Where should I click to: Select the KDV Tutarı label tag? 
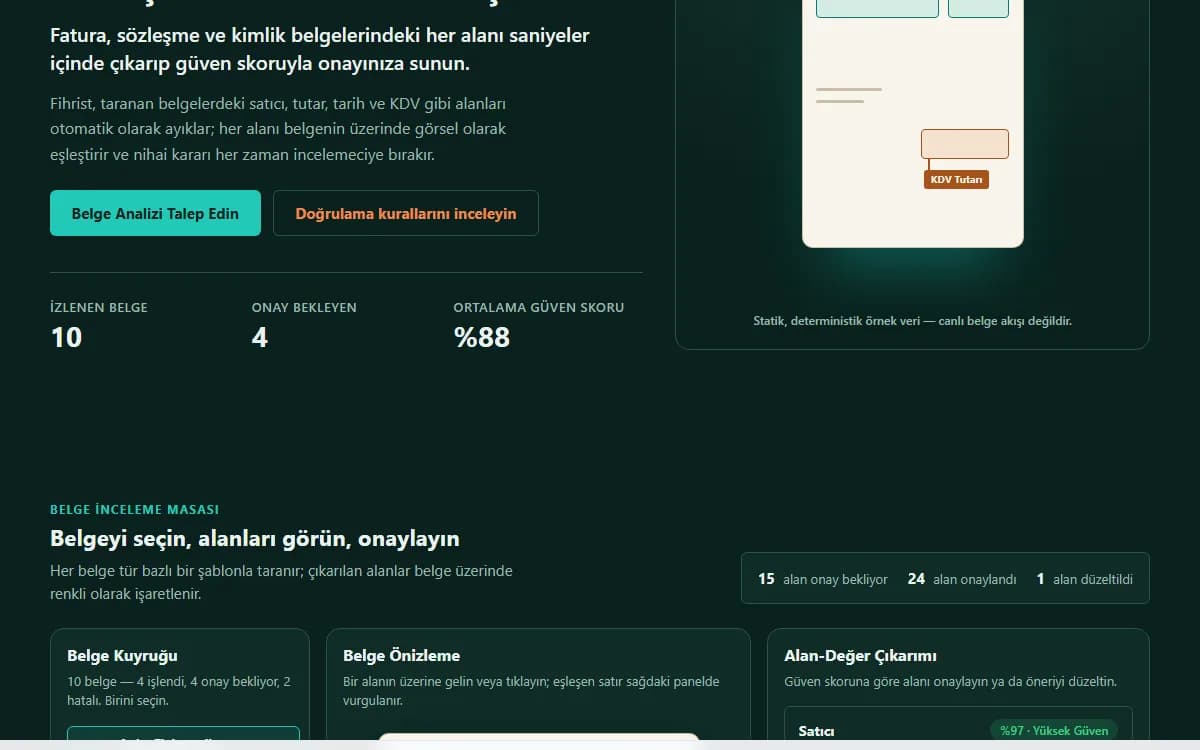click(956, 180)
